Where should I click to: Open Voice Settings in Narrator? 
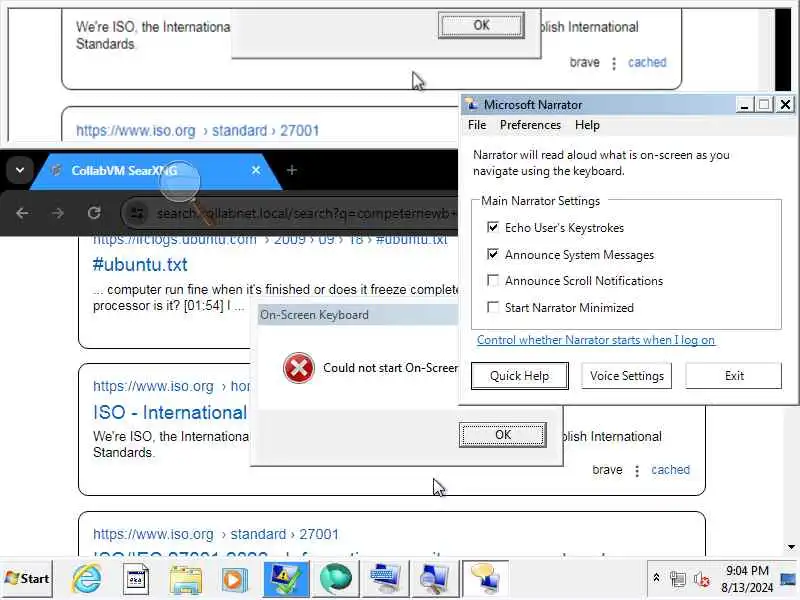627,376
